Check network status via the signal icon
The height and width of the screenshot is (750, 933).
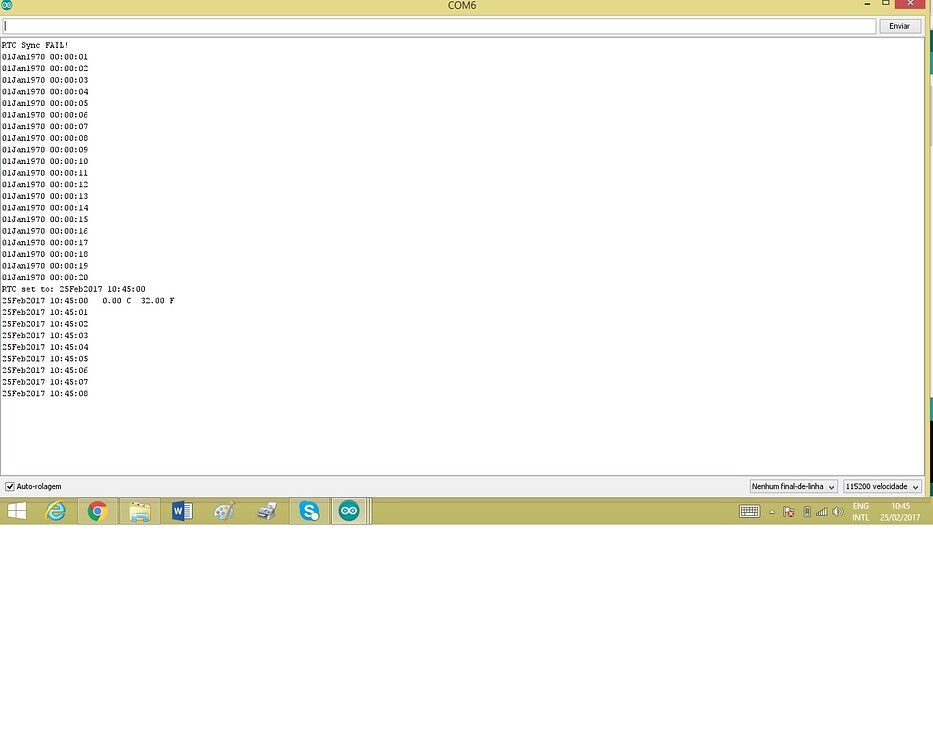tap(821, 511)
